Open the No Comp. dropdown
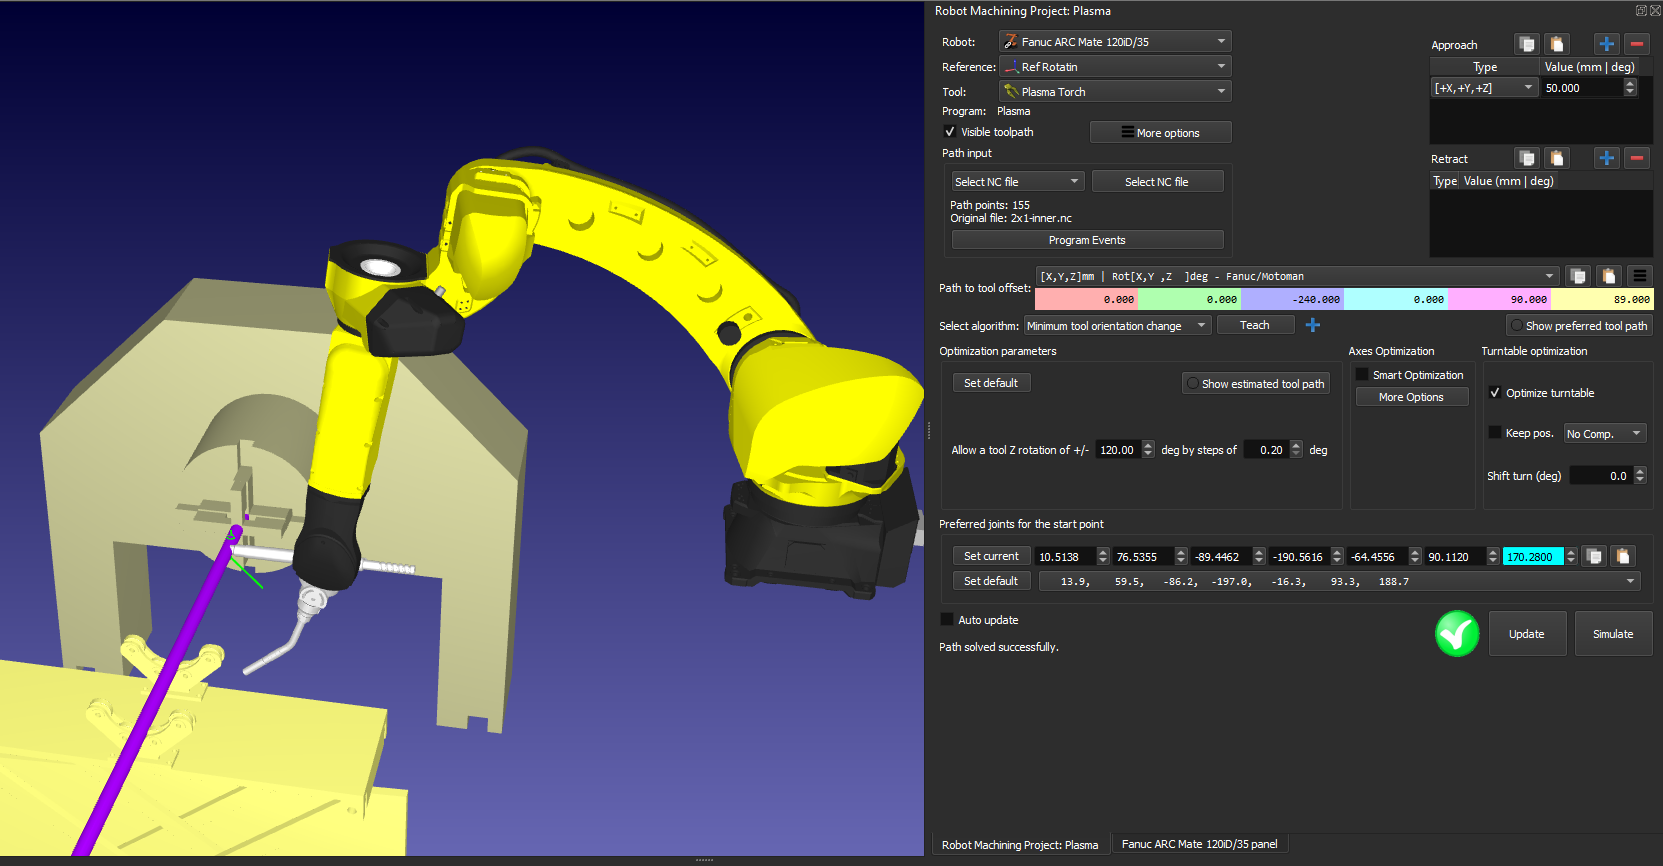This screenshot has height=866, width=1663. click(x=1604, y=434)
